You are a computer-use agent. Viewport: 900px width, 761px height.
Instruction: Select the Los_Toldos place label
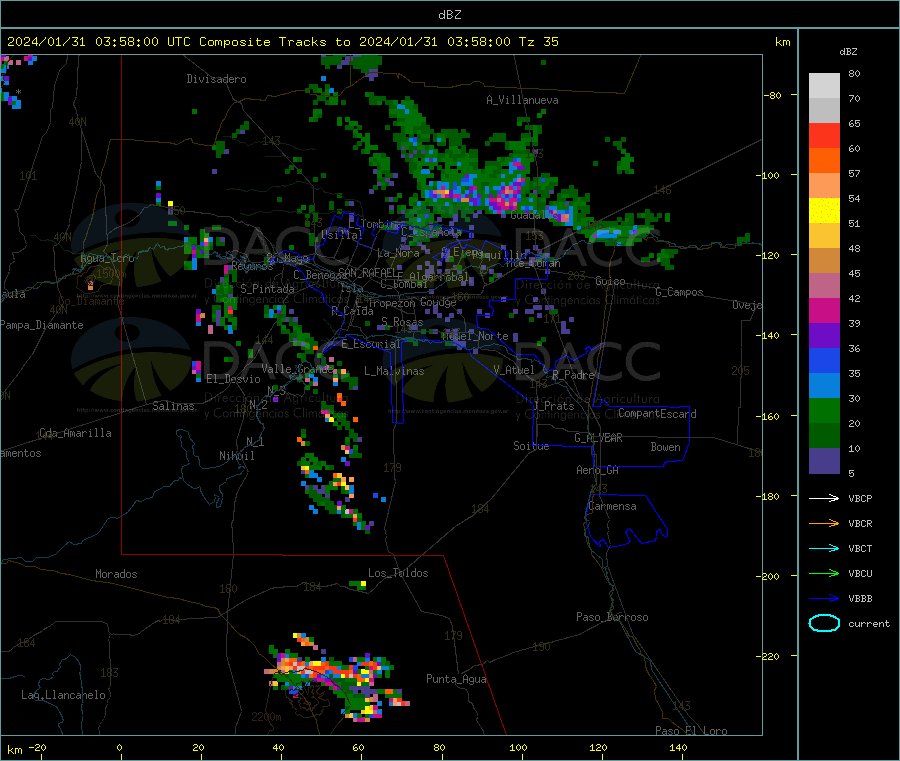point(398,573)
